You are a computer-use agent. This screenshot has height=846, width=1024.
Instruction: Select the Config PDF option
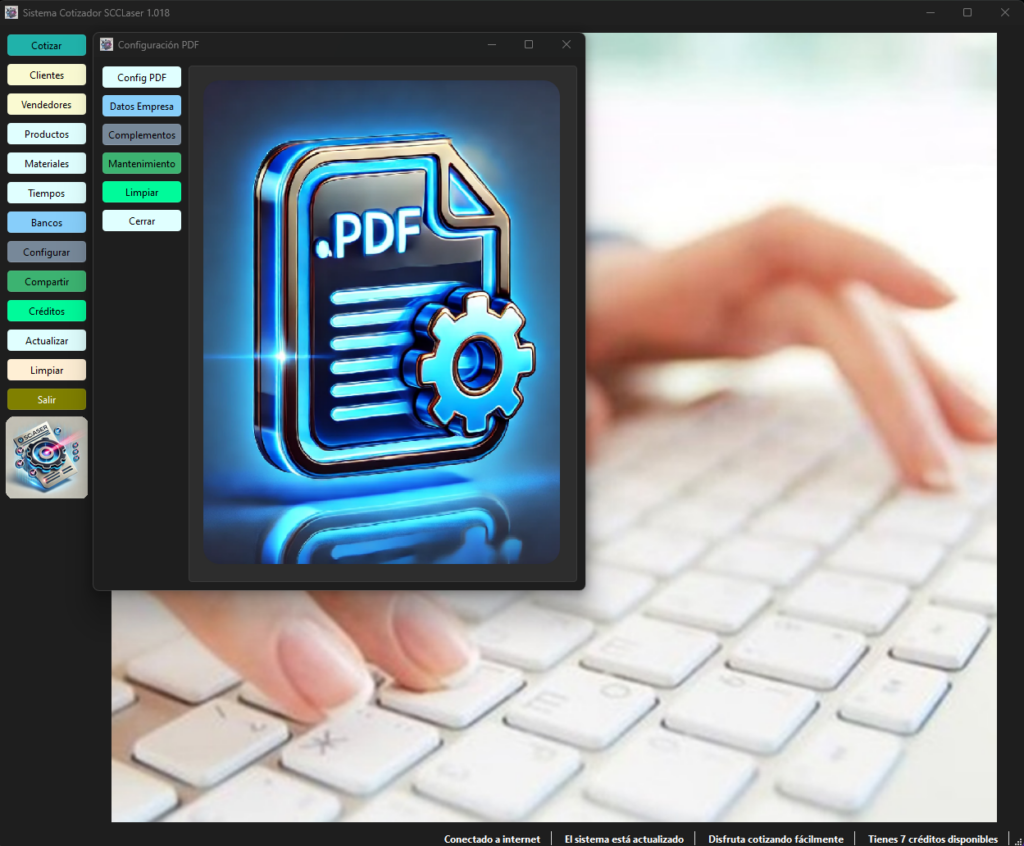[142, 77]
